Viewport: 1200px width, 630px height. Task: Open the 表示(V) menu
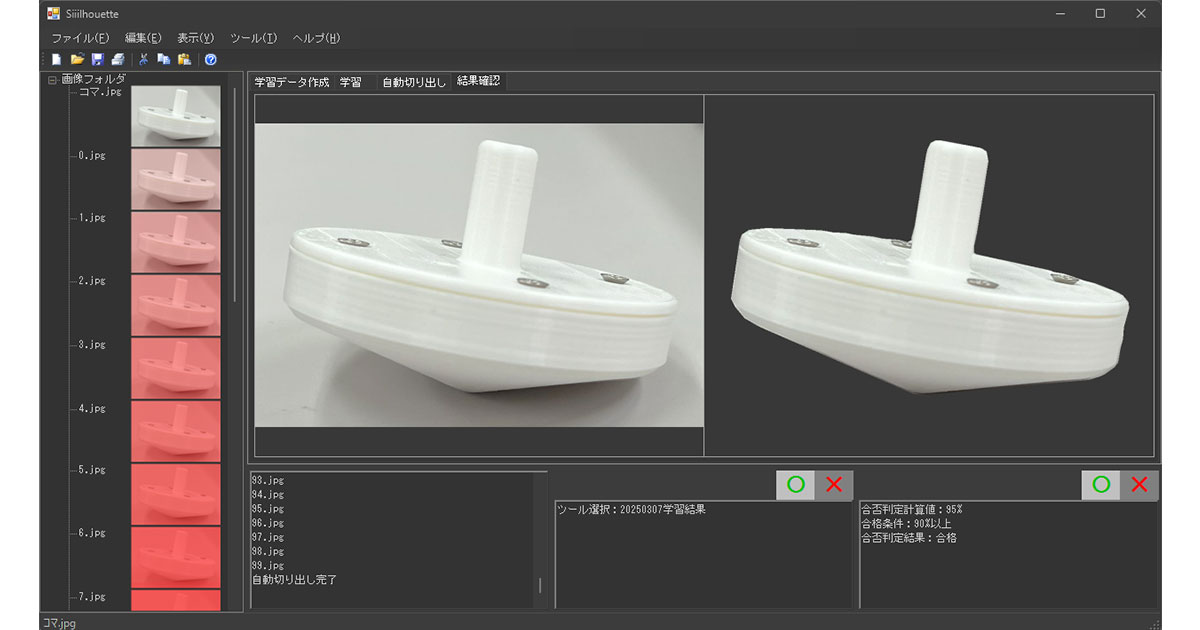[x=195, y=38]
